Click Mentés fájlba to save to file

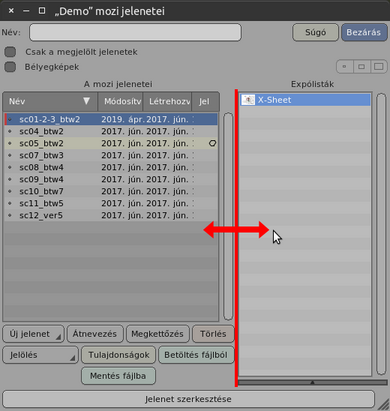click(118, 376)
